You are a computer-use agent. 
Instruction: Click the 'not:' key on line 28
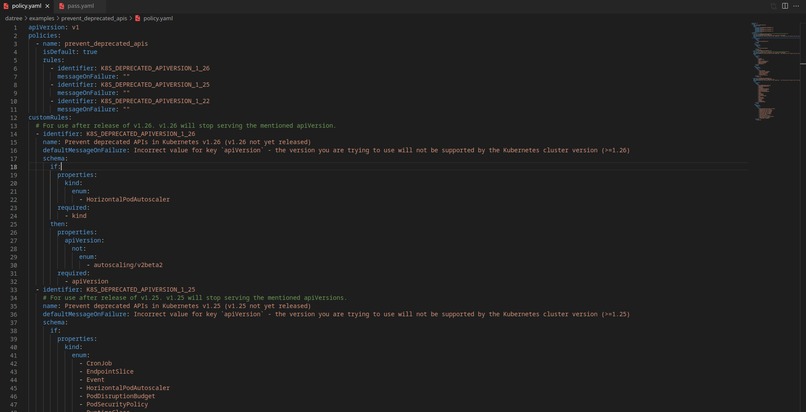point(79,249)
